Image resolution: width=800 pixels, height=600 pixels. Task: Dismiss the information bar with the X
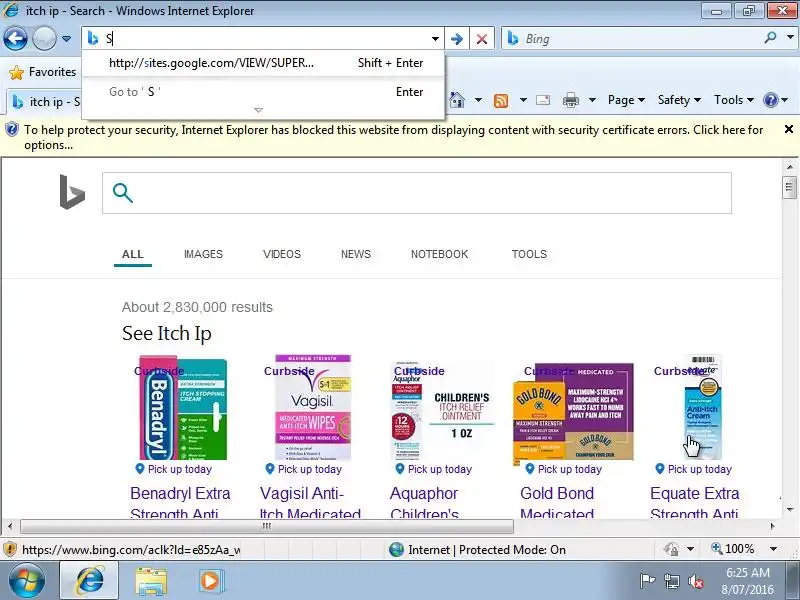point(788,130)
